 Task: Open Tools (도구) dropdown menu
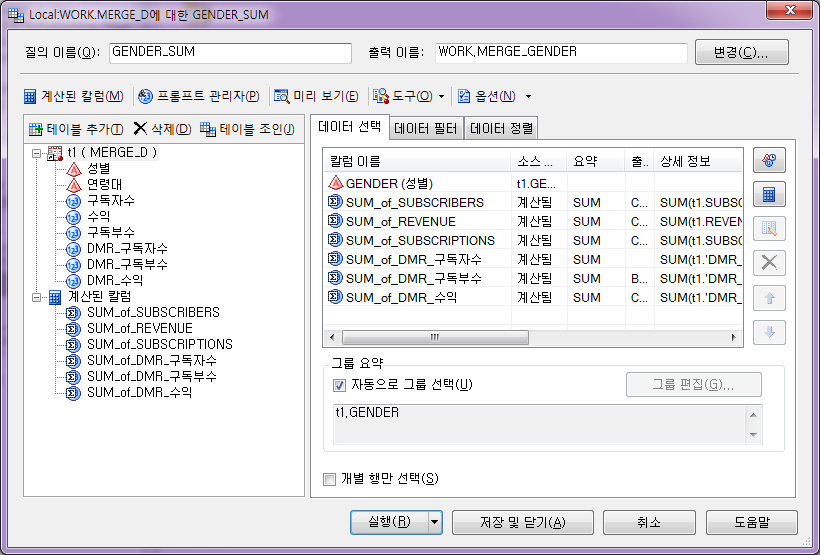pos(409,96)
